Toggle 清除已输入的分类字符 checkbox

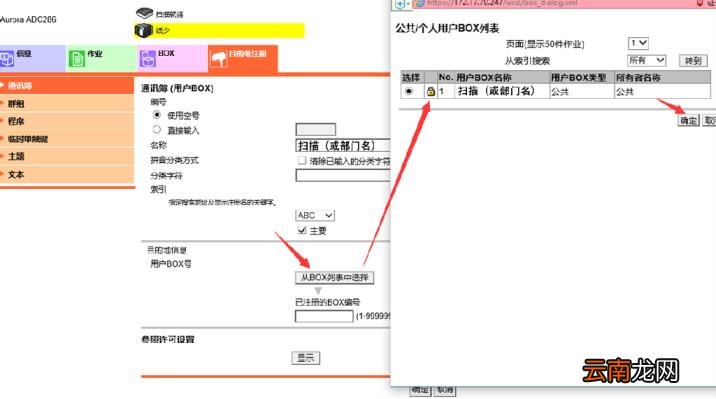pyautogui.click(x=301, y=160)
